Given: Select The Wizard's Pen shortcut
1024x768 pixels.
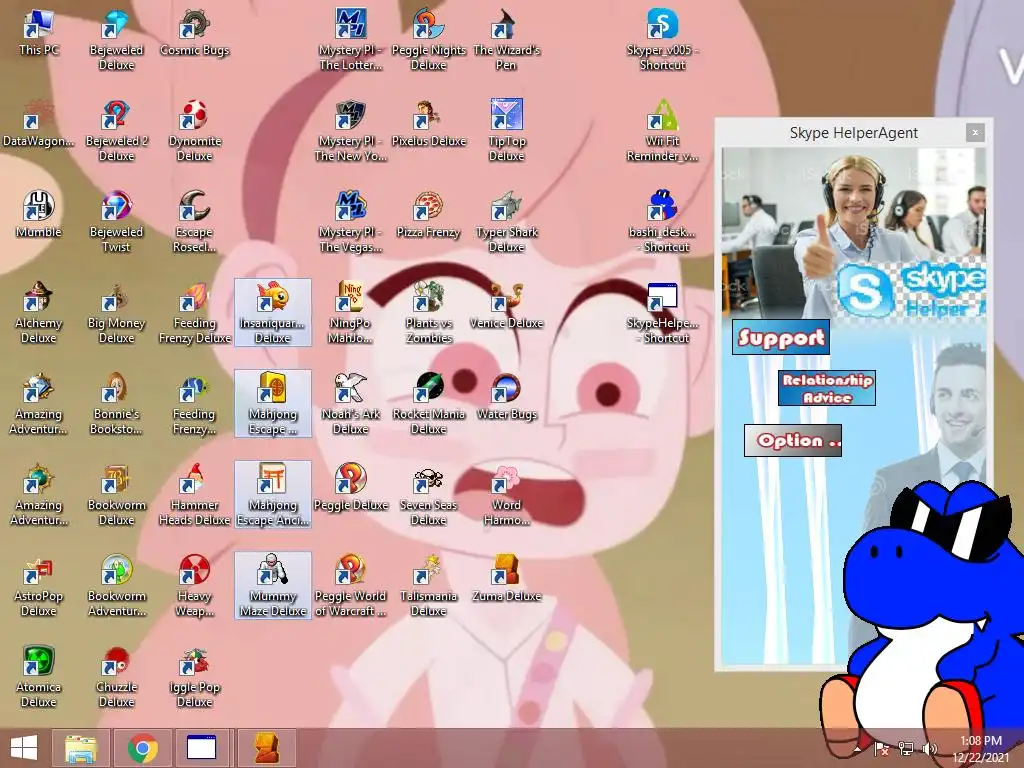Looking at the screenshot, I should (506, 39).
